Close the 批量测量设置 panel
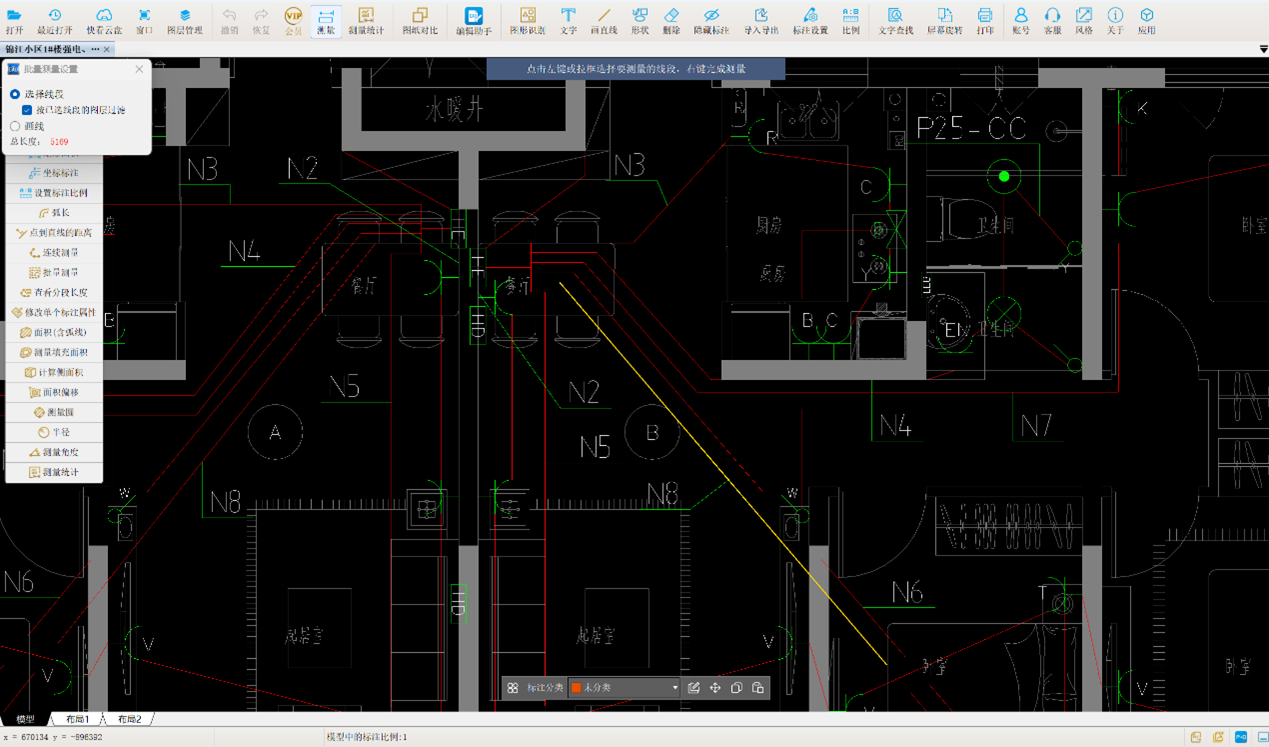The width and height of the screenshot is (1269, 747). [139, 69]
